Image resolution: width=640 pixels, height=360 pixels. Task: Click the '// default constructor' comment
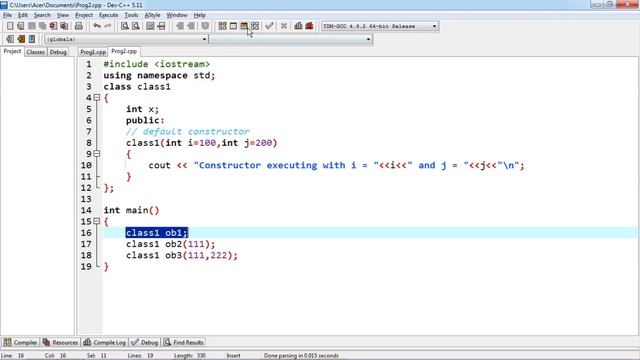point(187,131)
